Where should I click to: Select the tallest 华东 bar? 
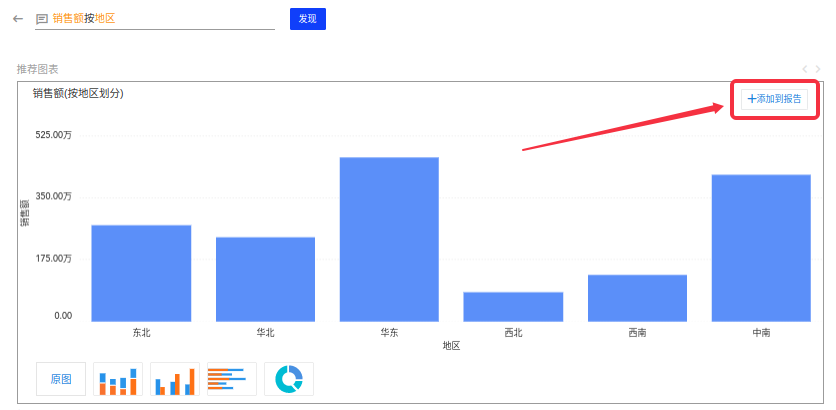point(389,239)
